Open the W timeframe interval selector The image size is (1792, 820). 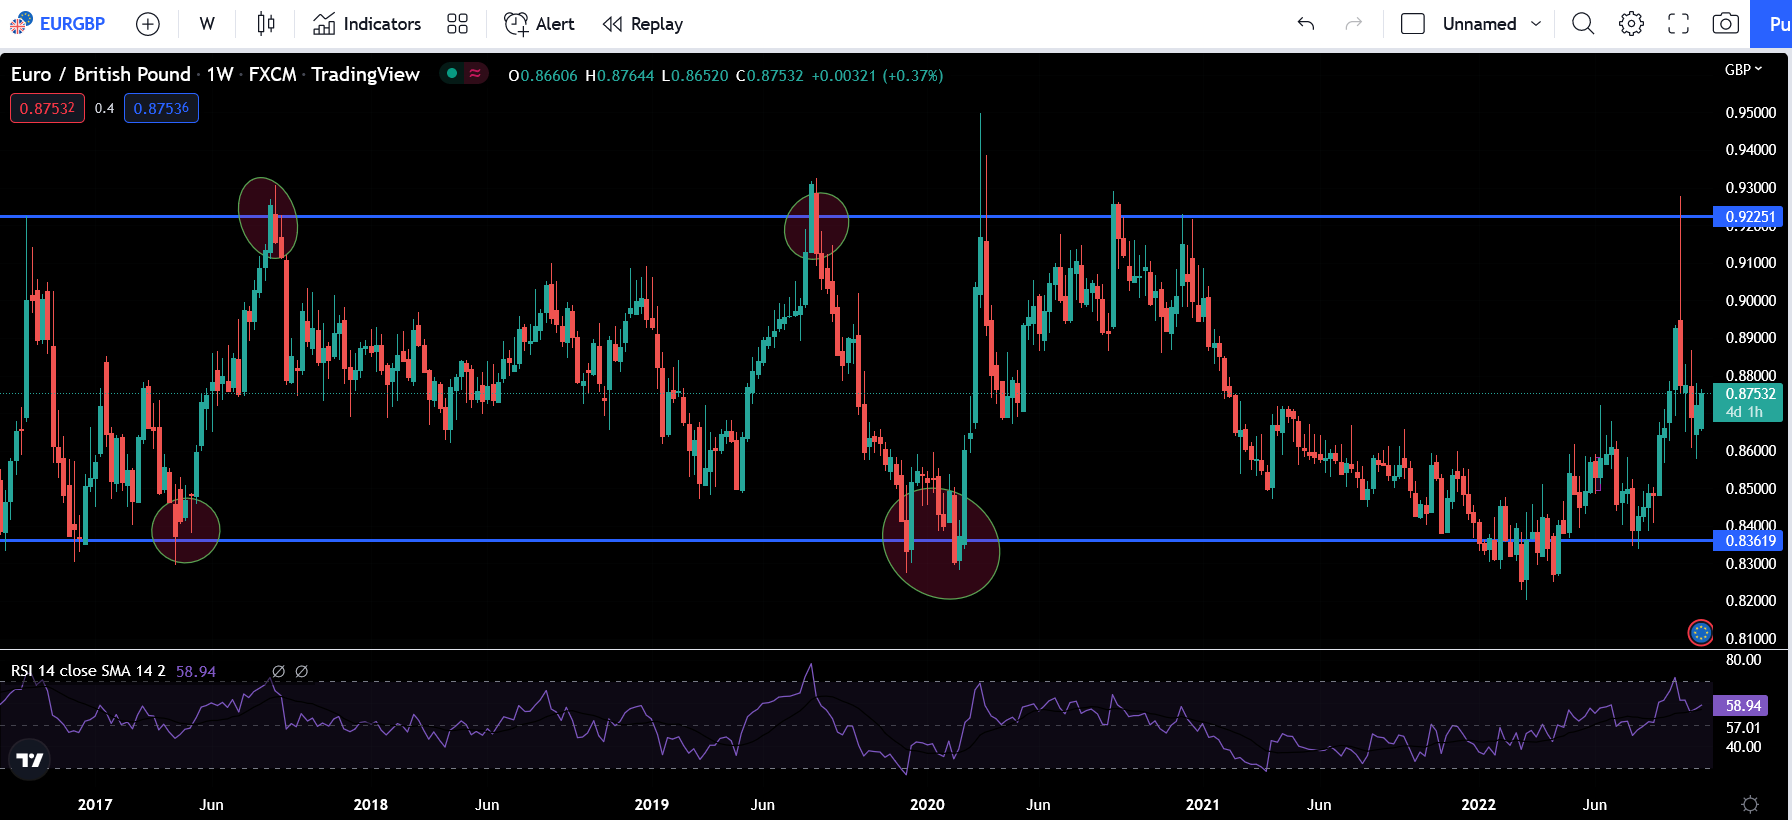pos(207,24)
